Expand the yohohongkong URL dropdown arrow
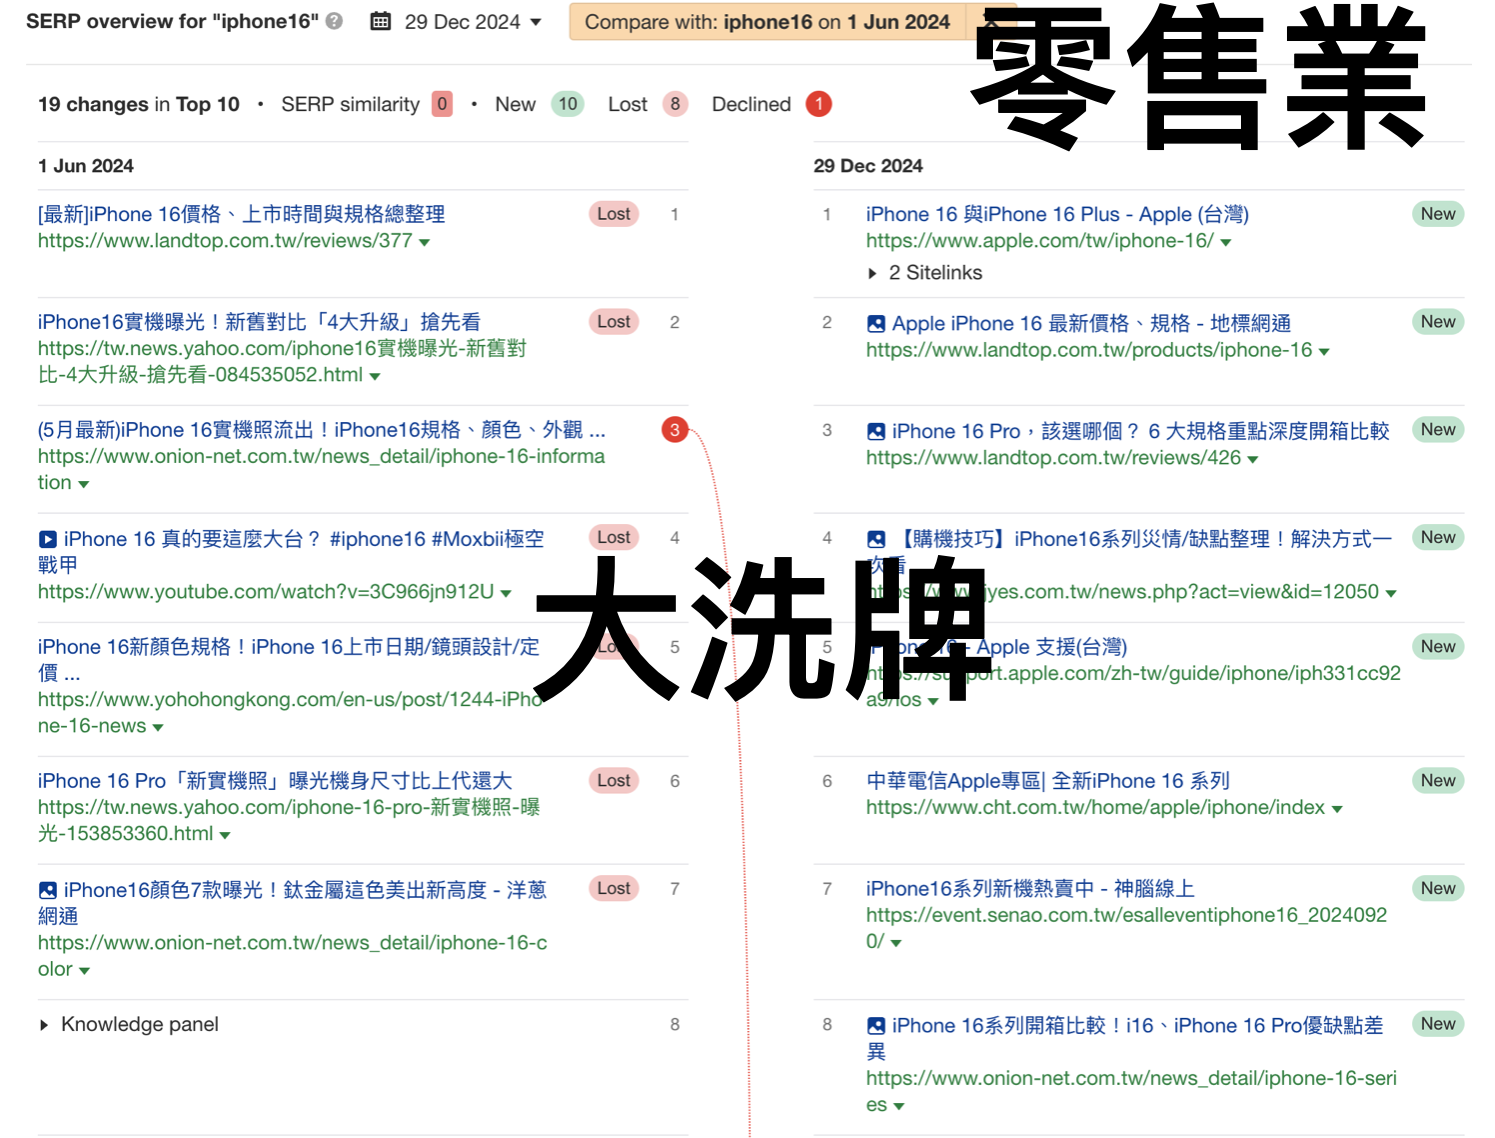The image size is (1495, 1138). point(158,727)
